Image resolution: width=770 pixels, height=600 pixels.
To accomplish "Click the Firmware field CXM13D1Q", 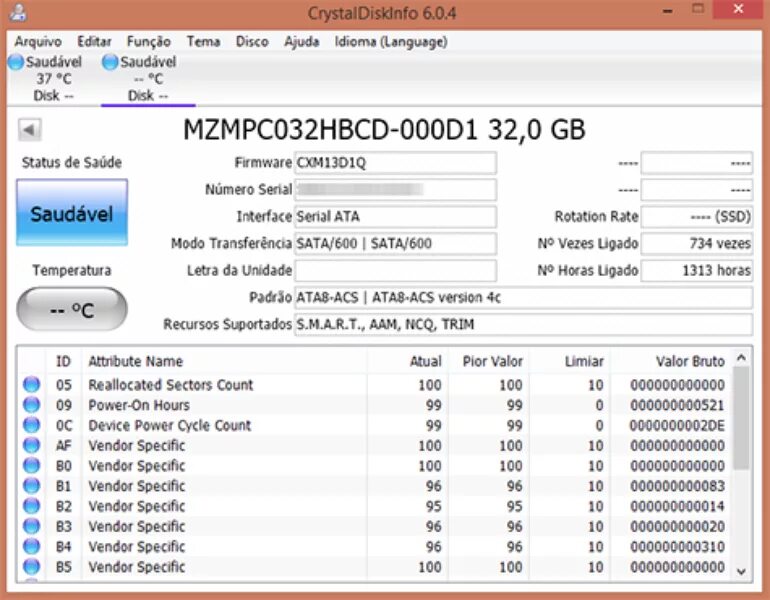I will coord(395,163).
